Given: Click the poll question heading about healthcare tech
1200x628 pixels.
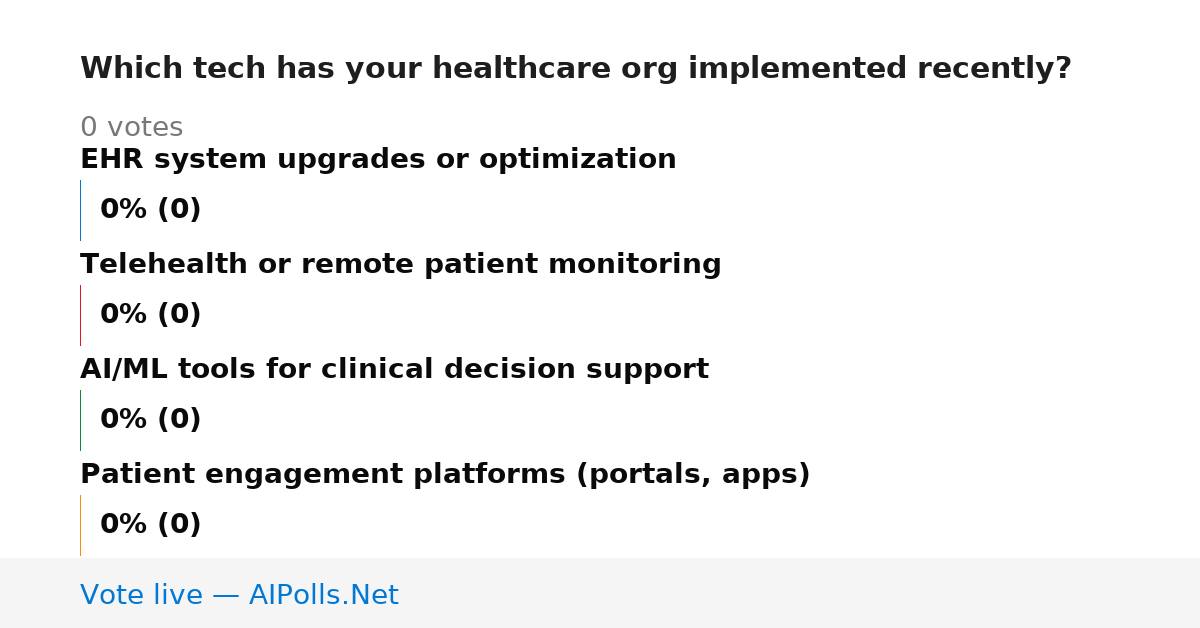Looking at the screenshot, I should (576, 69).
